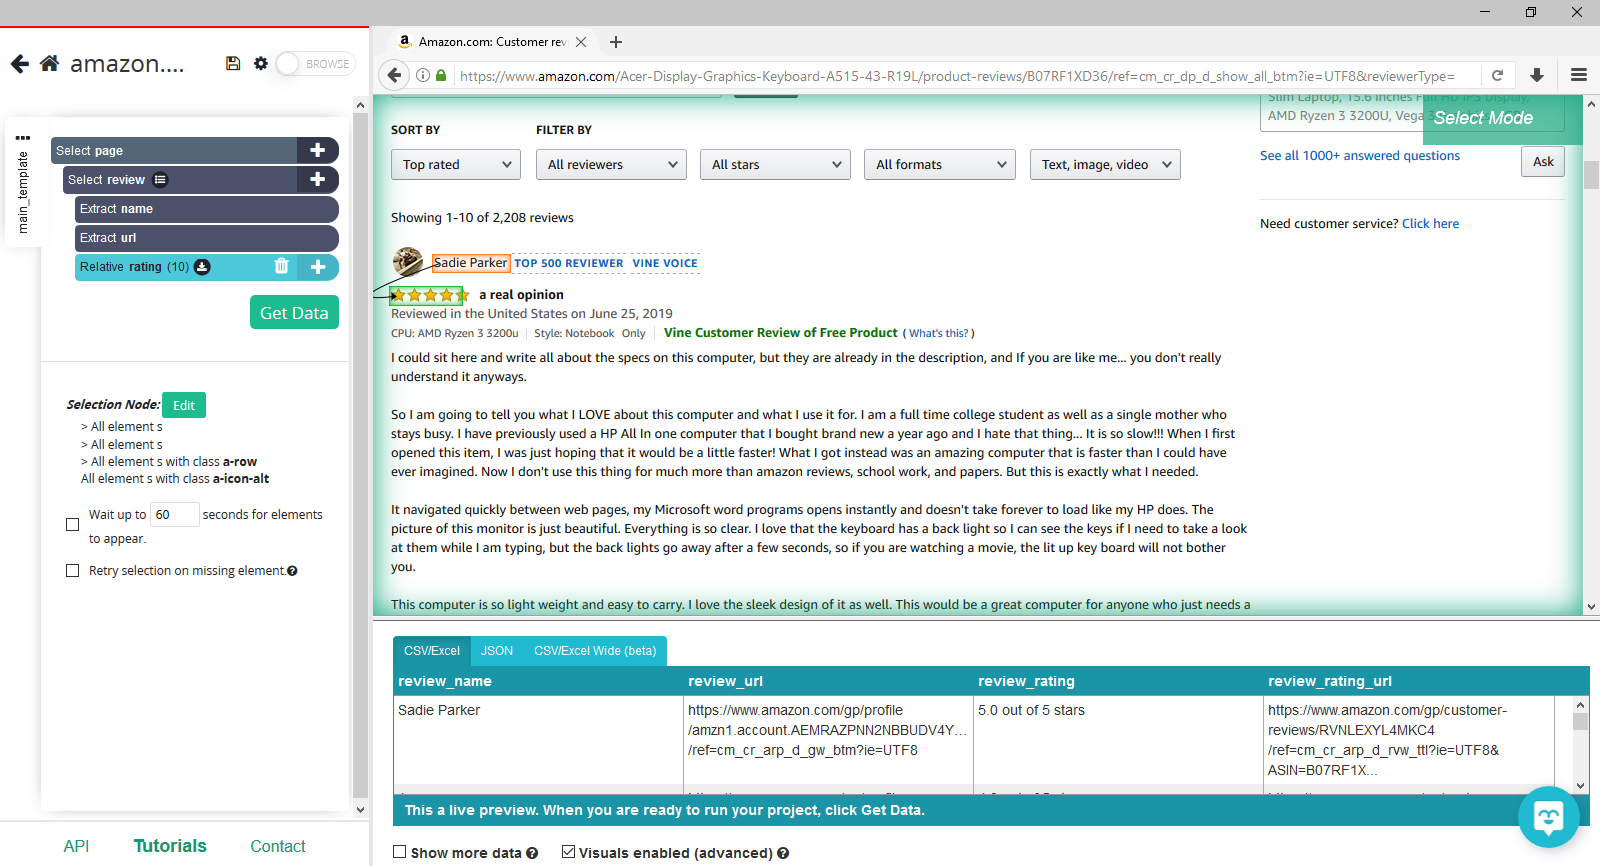1600x866 pixels.
Task: Open the All formats filter dropdown
Action: [940, 165]
